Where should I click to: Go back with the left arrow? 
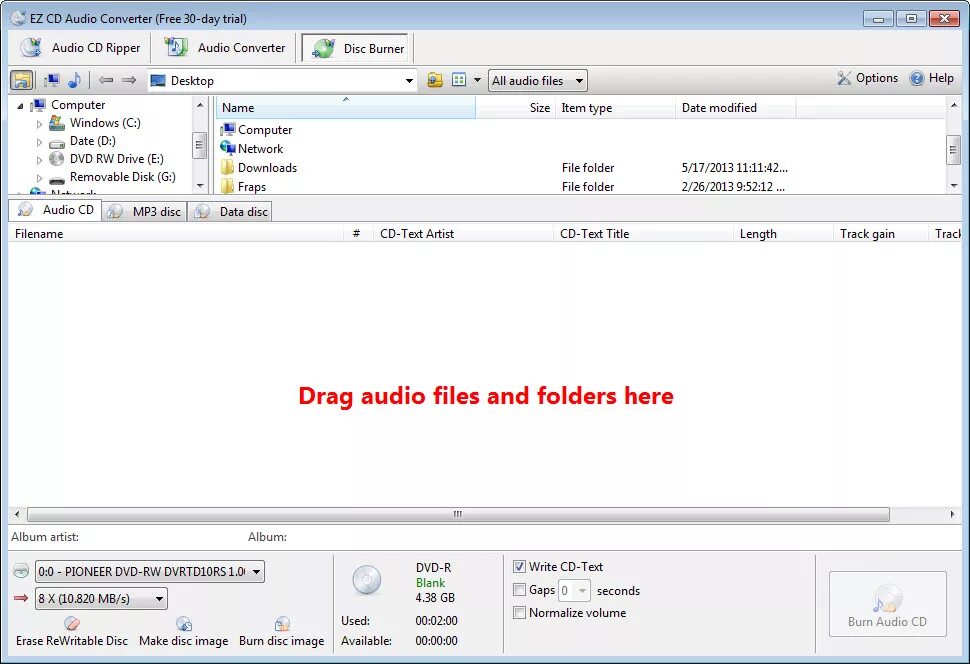[x=106, y=80]
